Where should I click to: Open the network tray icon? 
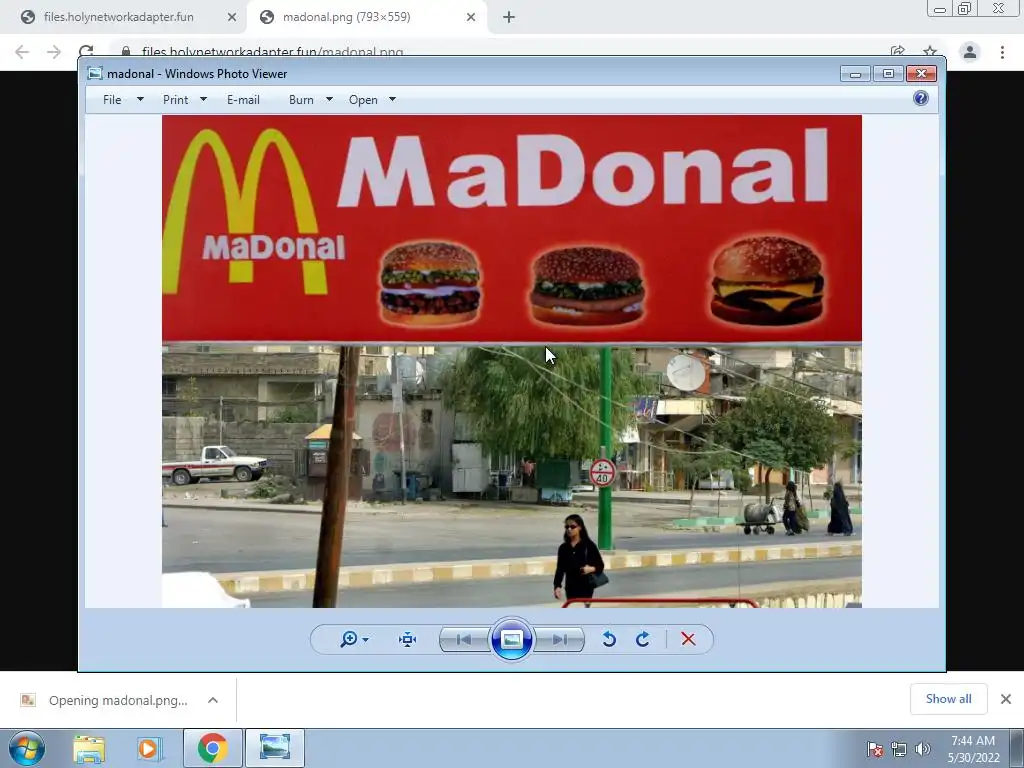tap(899, 749)
